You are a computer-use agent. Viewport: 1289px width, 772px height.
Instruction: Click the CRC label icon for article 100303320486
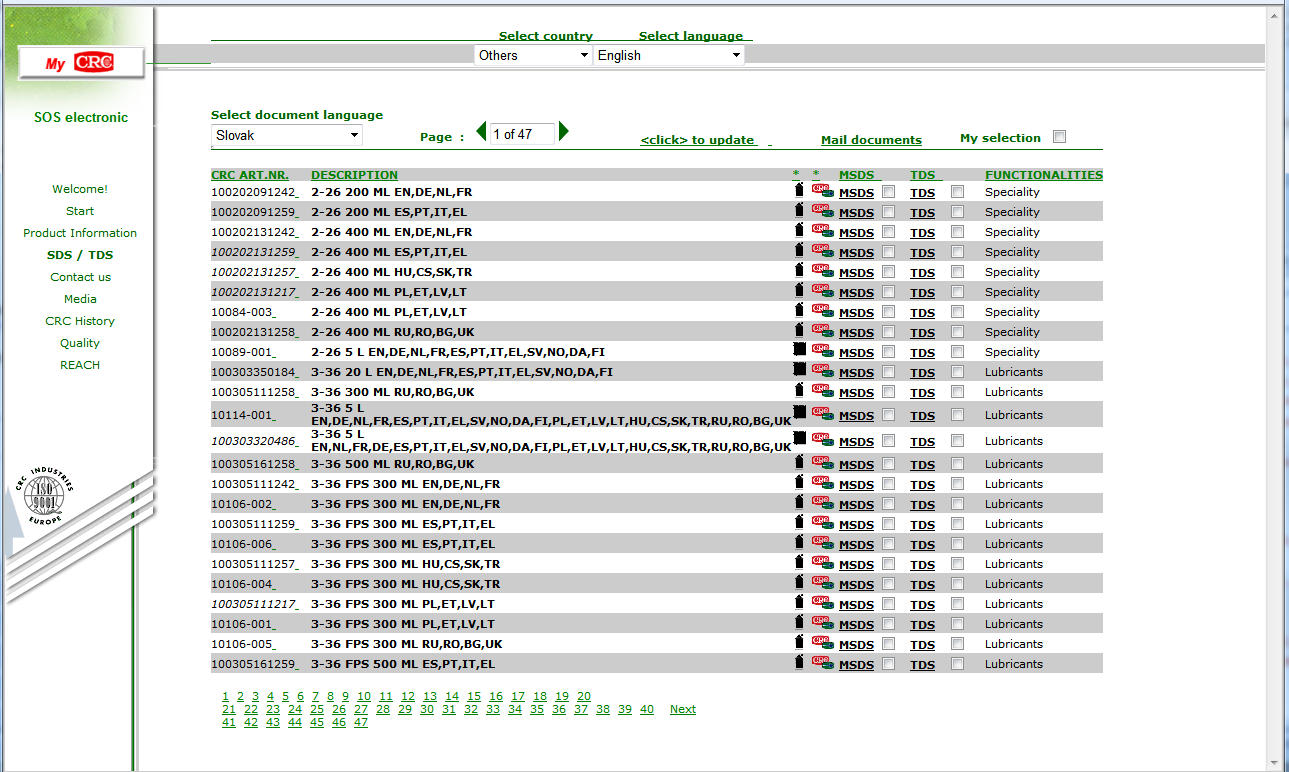[822, 439]
